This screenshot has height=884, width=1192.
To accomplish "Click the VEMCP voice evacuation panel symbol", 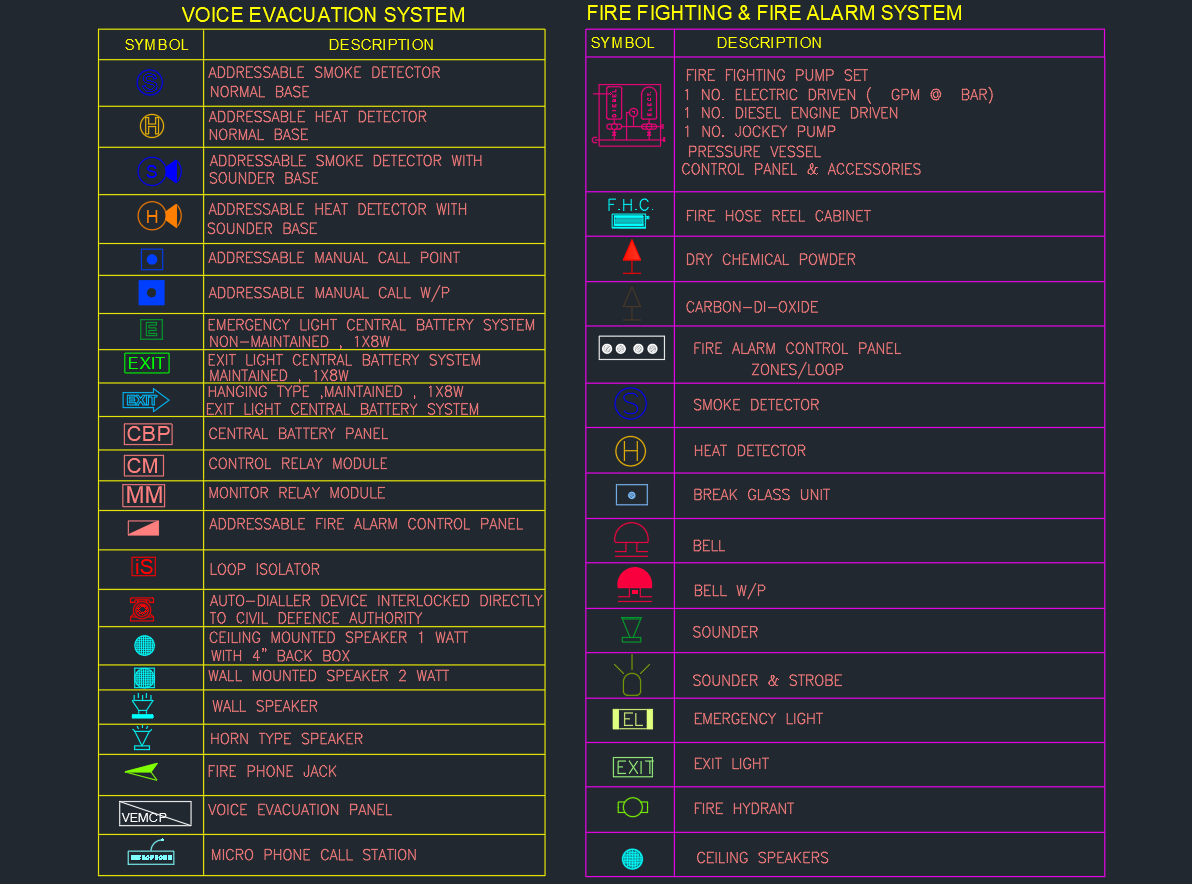I will (154, 814).
